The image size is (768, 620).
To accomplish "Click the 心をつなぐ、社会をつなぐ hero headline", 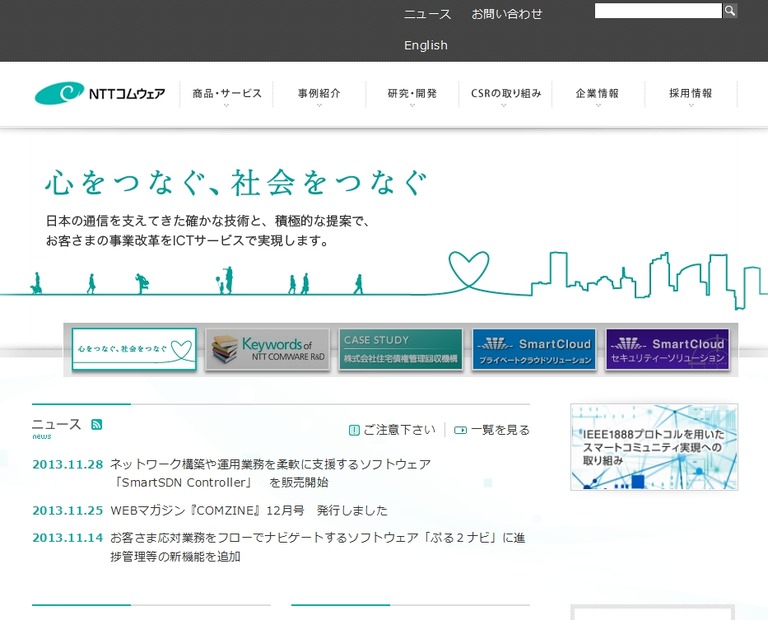I will (236, 182).
